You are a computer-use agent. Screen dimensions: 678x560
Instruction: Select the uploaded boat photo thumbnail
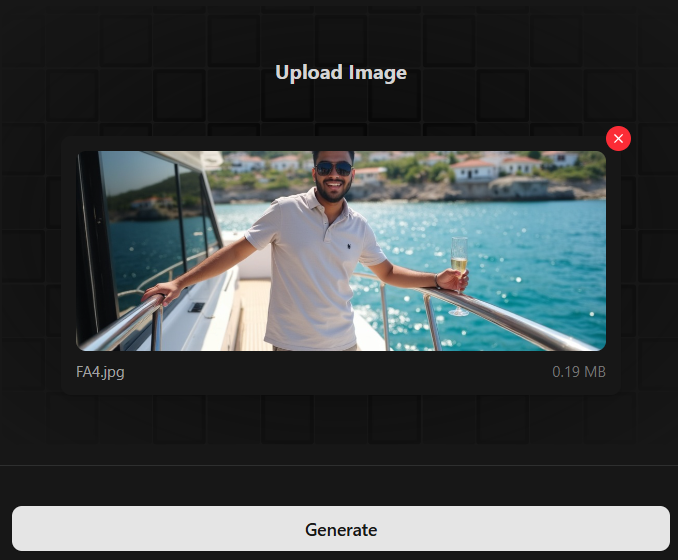pos(341,250)
